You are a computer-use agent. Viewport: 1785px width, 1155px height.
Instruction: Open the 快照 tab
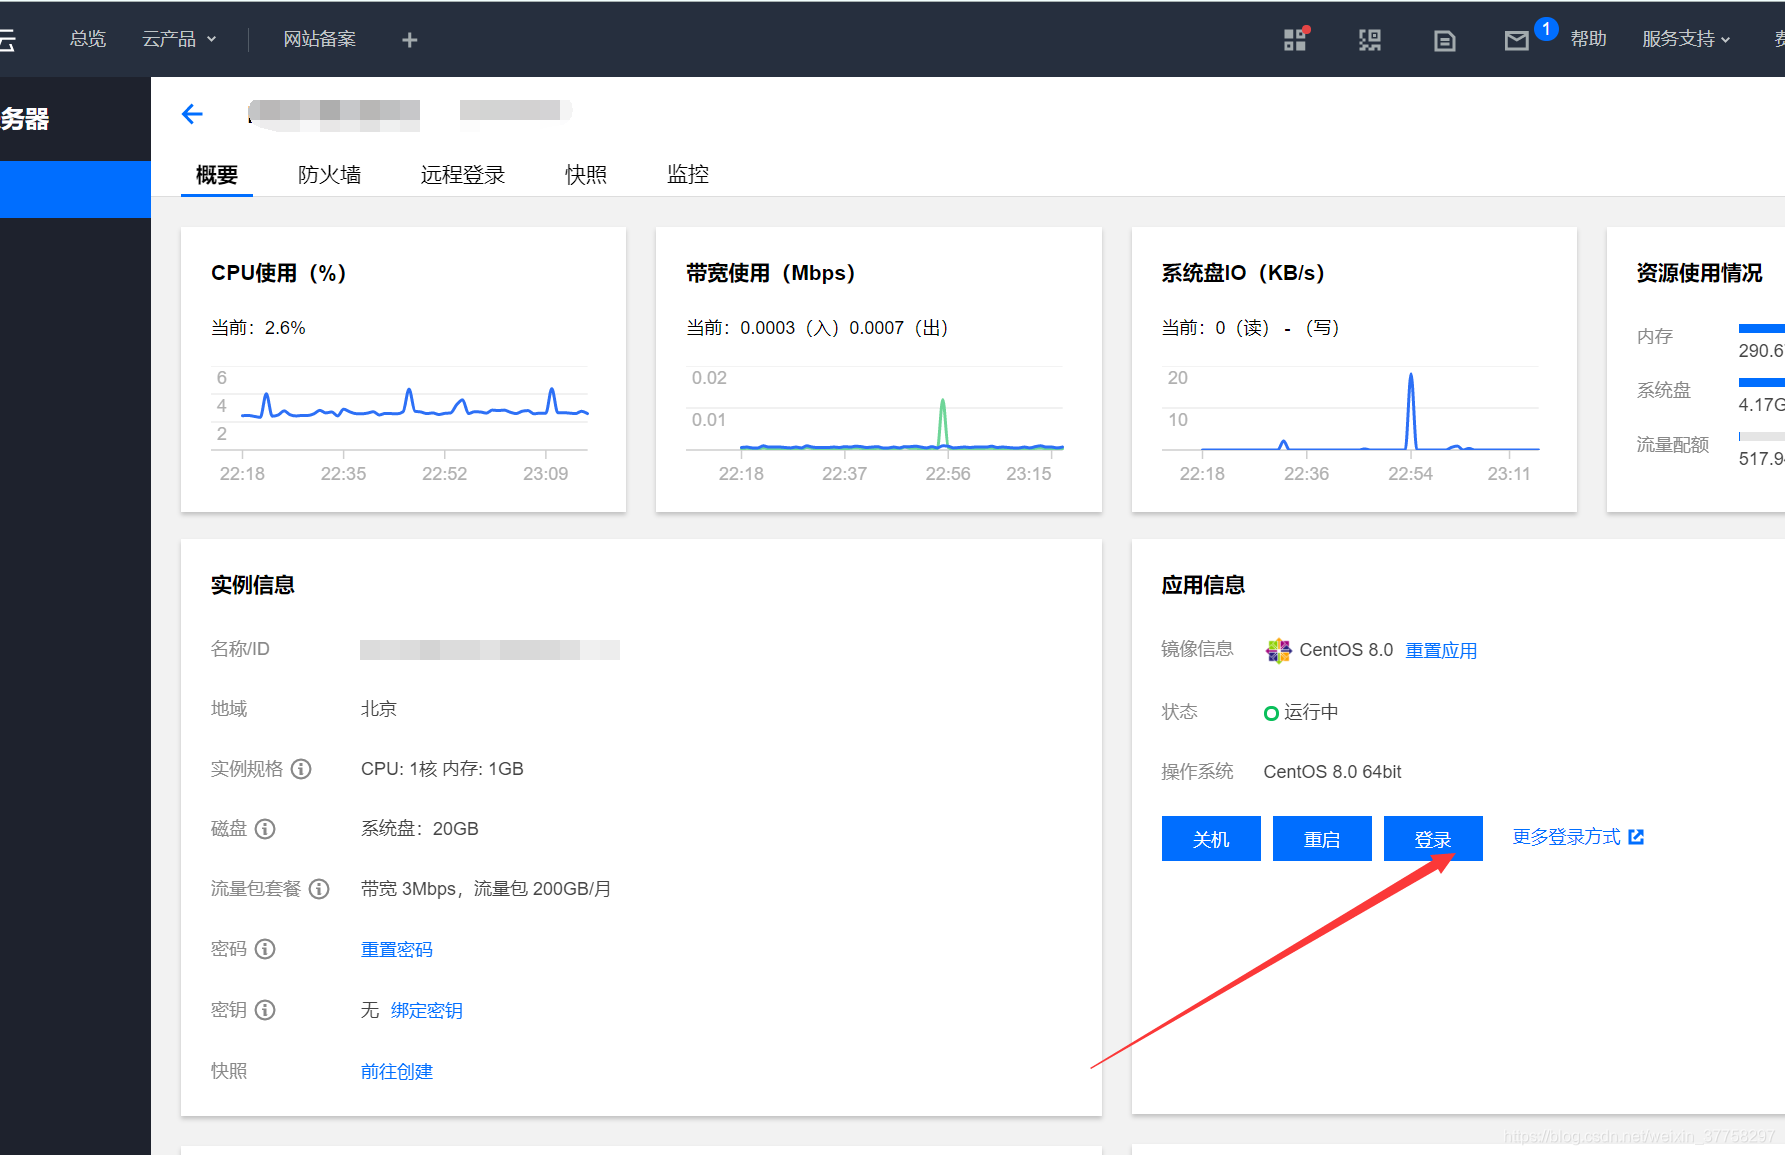pos(586,174)
